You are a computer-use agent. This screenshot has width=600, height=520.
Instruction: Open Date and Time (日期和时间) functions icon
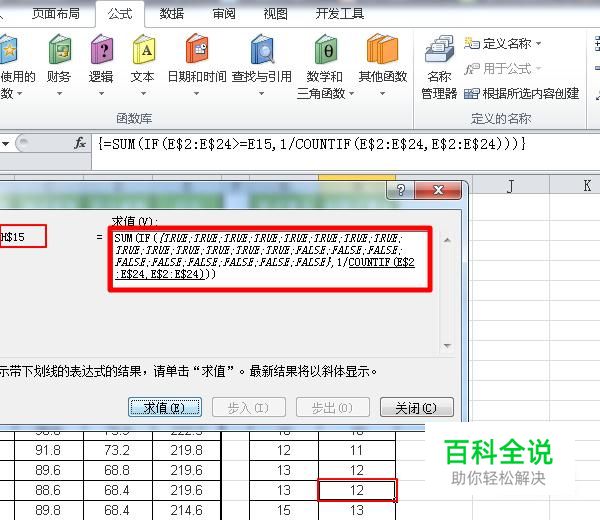click(197, 49)
